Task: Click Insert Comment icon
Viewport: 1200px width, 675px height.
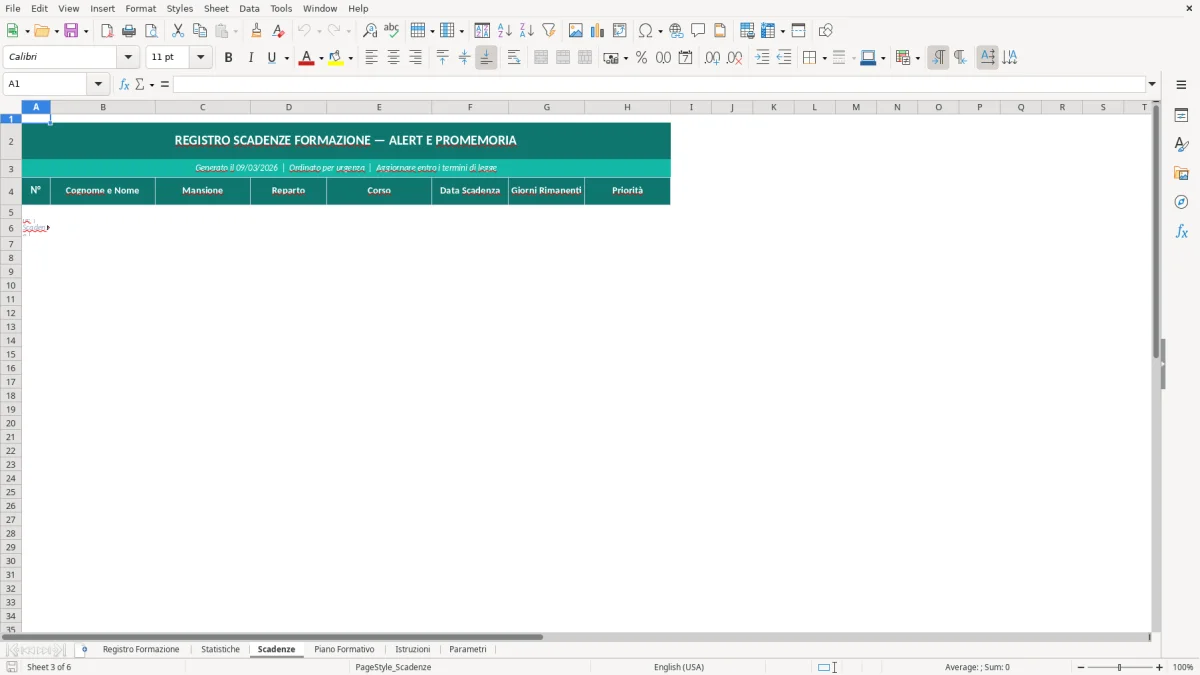Action: [698, 31]
